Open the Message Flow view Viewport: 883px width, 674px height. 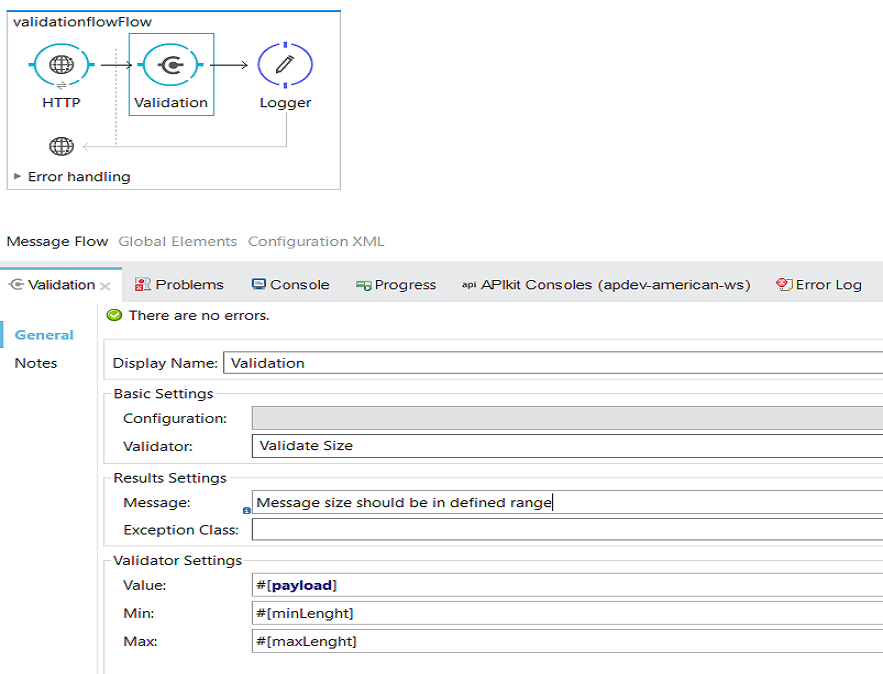coord(57,241)
